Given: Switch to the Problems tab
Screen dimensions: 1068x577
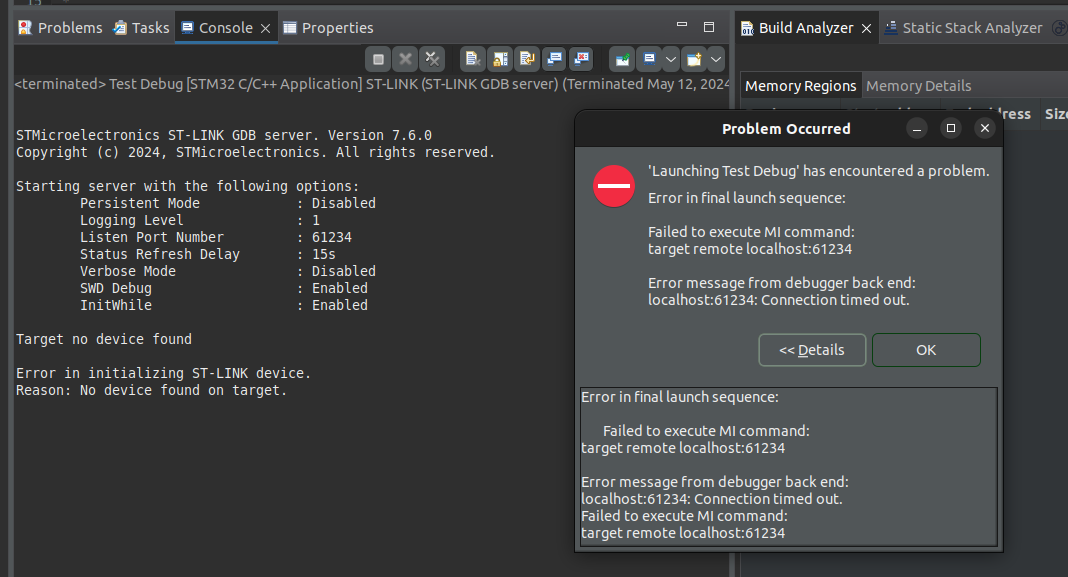Looking at the screenshot, I should 59,27.
